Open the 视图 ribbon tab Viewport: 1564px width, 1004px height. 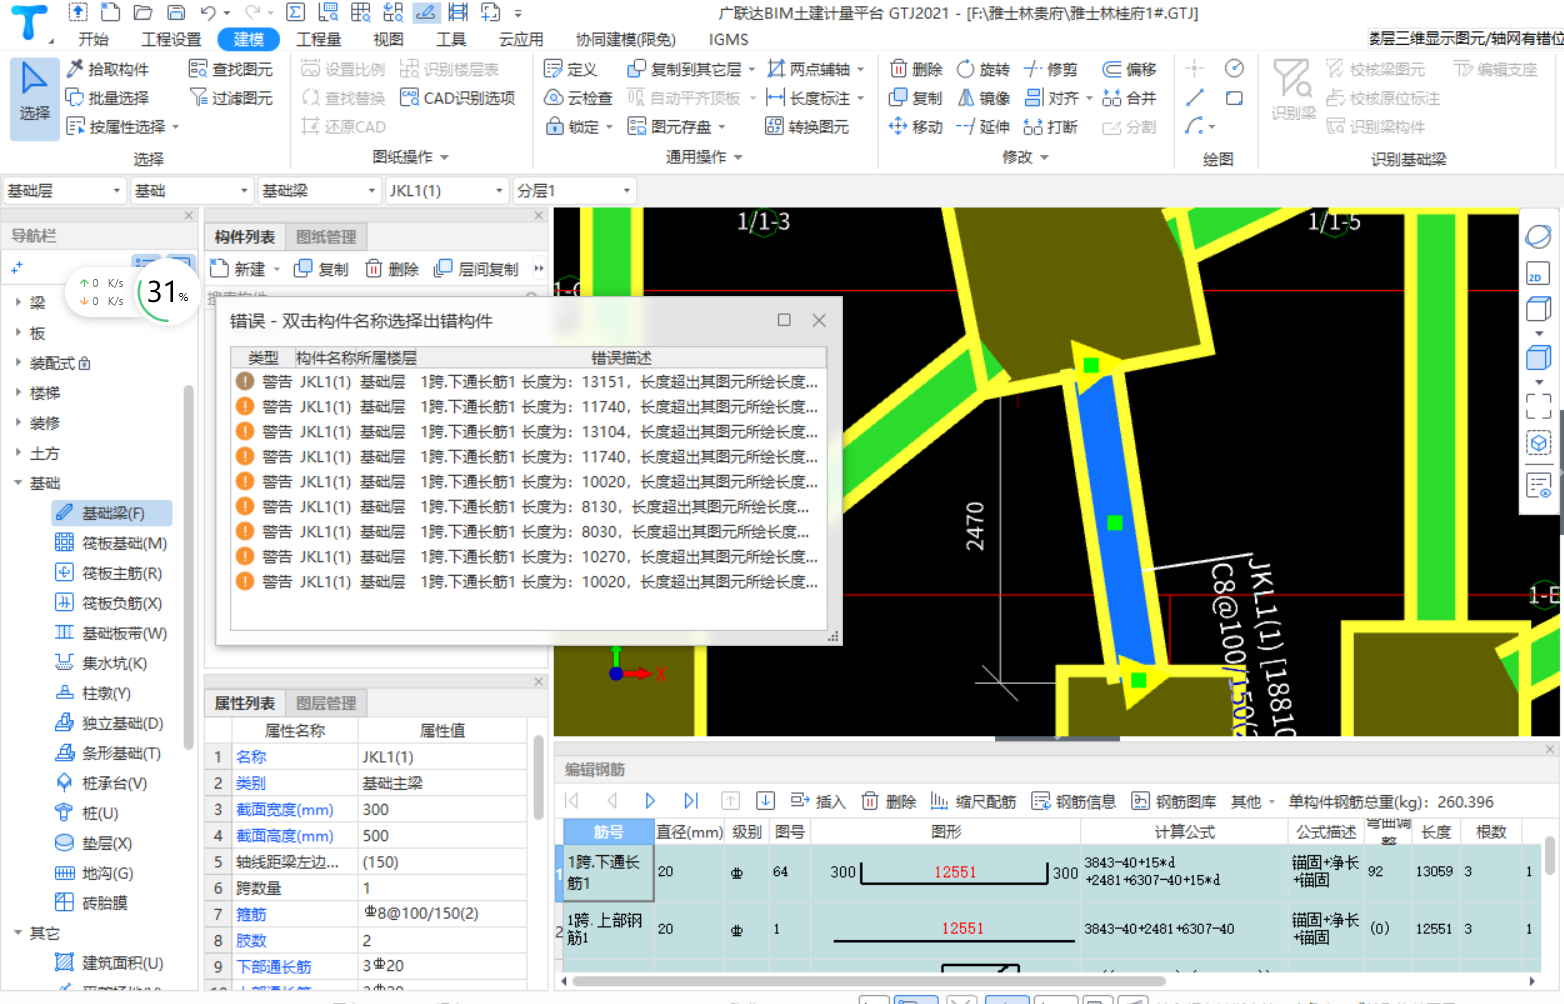tap(388, 39)
